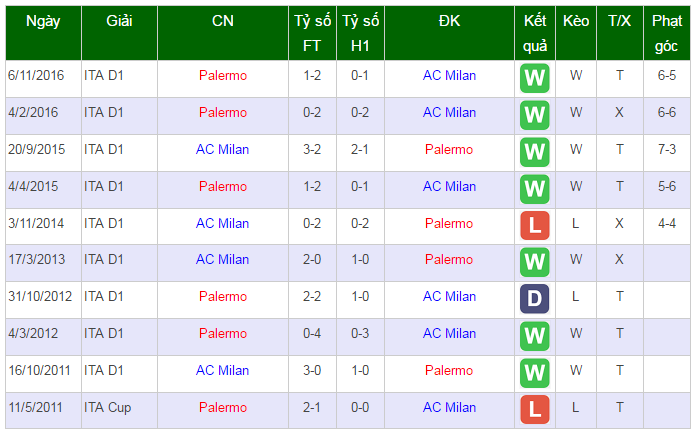Click the 0-4 full-time score for 4/3/2012
This screenshot has height=435, width=697.
pyautogui.click(x=312, y=333)
